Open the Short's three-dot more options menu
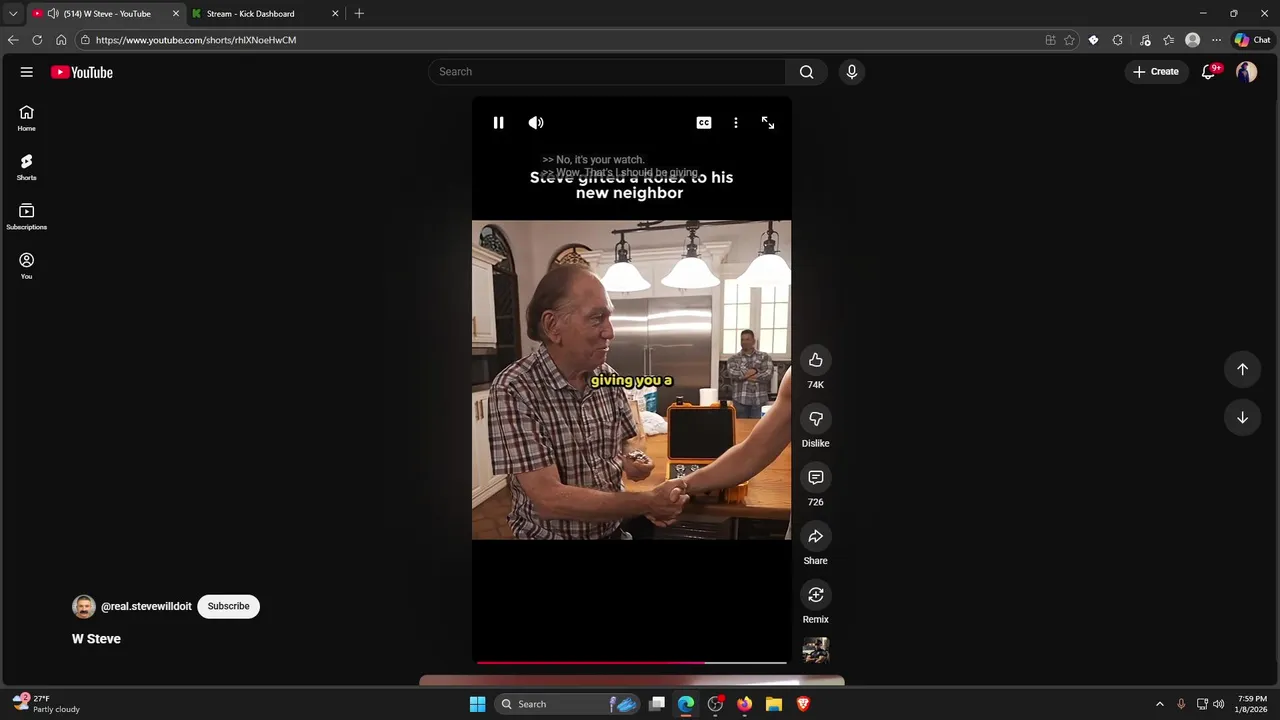Viewport: 1280px width, 720px height. point(736,123)
